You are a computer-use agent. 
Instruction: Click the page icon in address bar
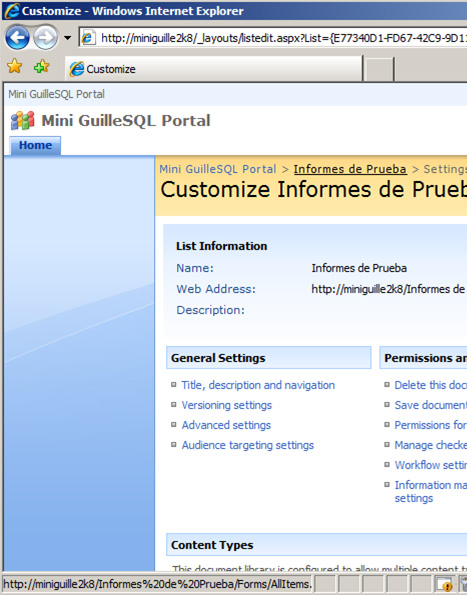click(x=88, y=38)
